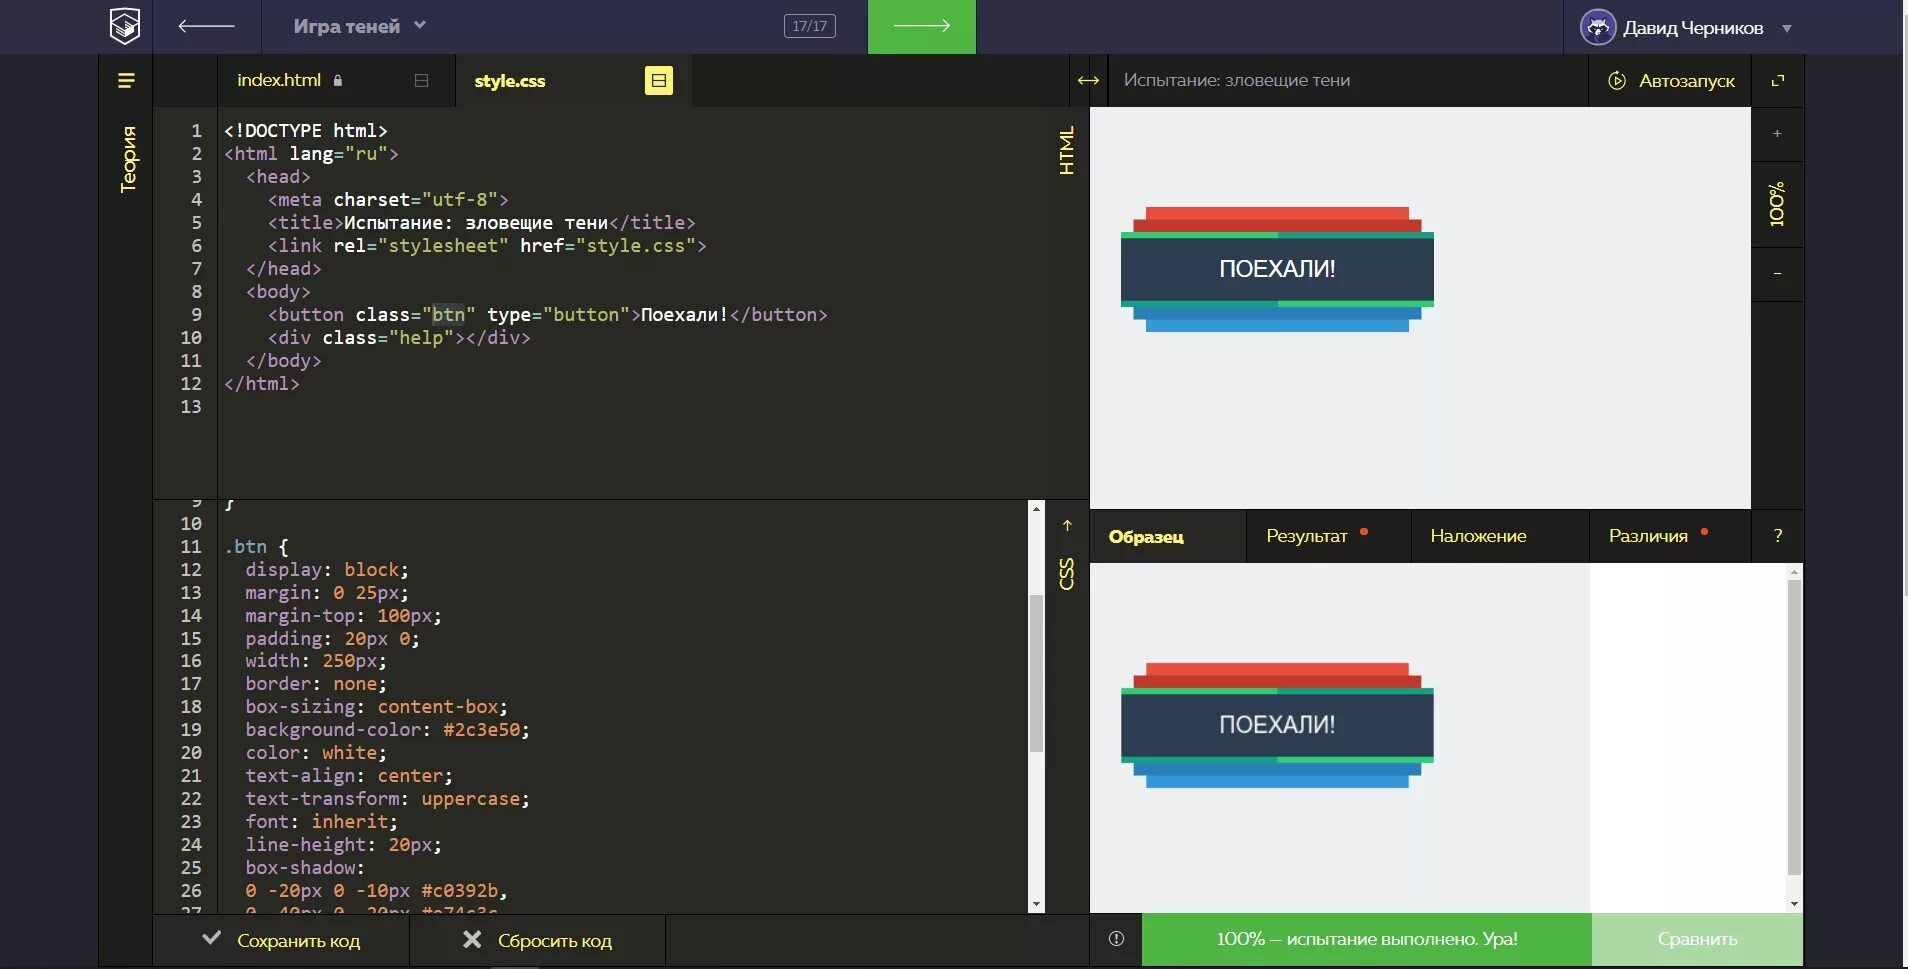Click the box-sizing: content-box line

tap(377, 707)
